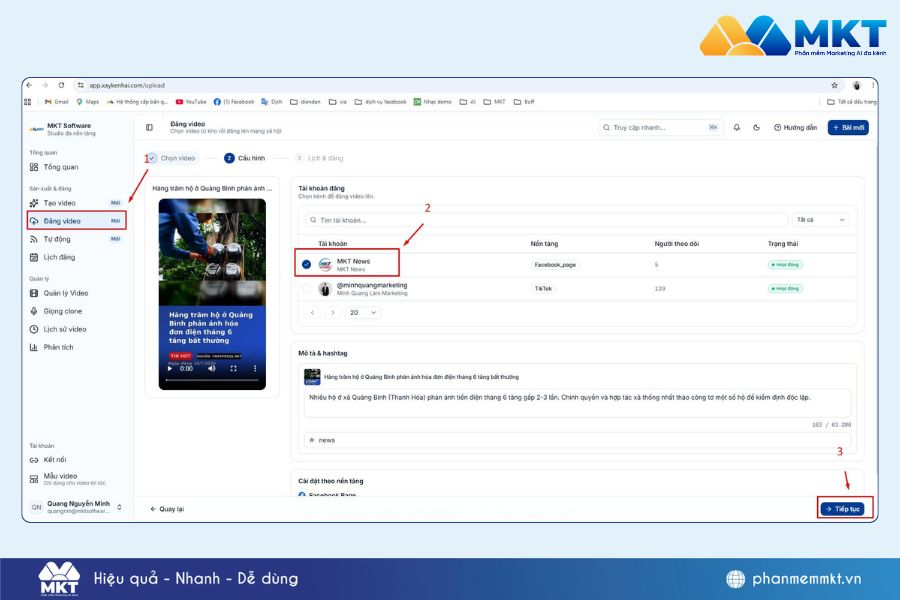Open notifications bell icon

point(736,127)
